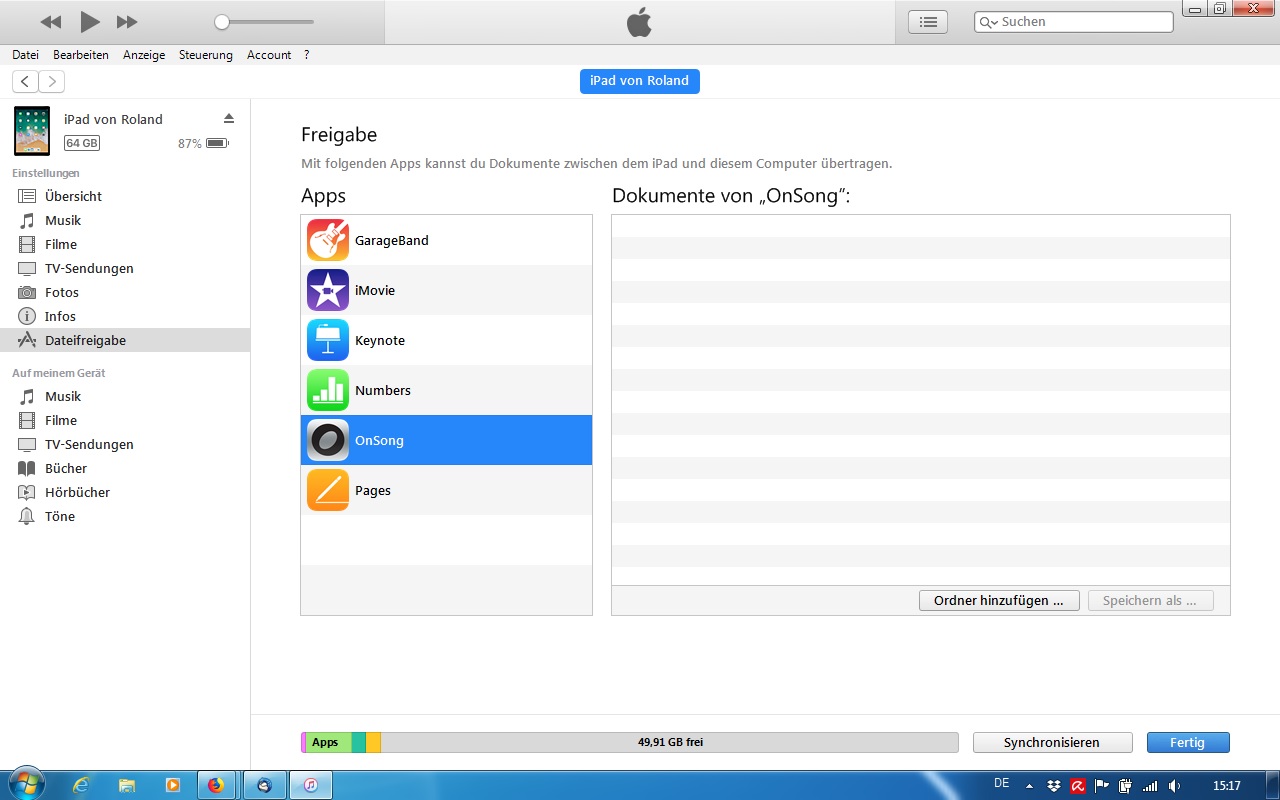Open Töne in the sidebar
The height and width of the screenshot is (800, 1280).
125,516
